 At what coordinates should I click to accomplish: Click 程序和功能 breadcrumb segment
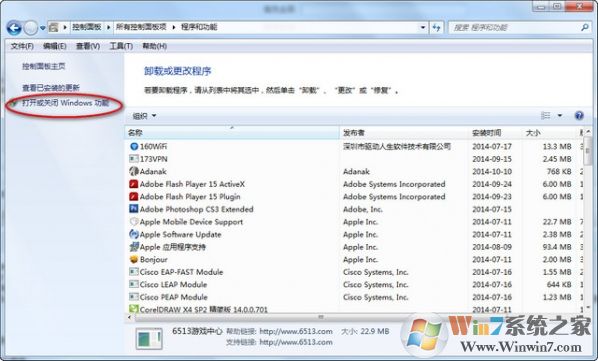tap(199, 27)
